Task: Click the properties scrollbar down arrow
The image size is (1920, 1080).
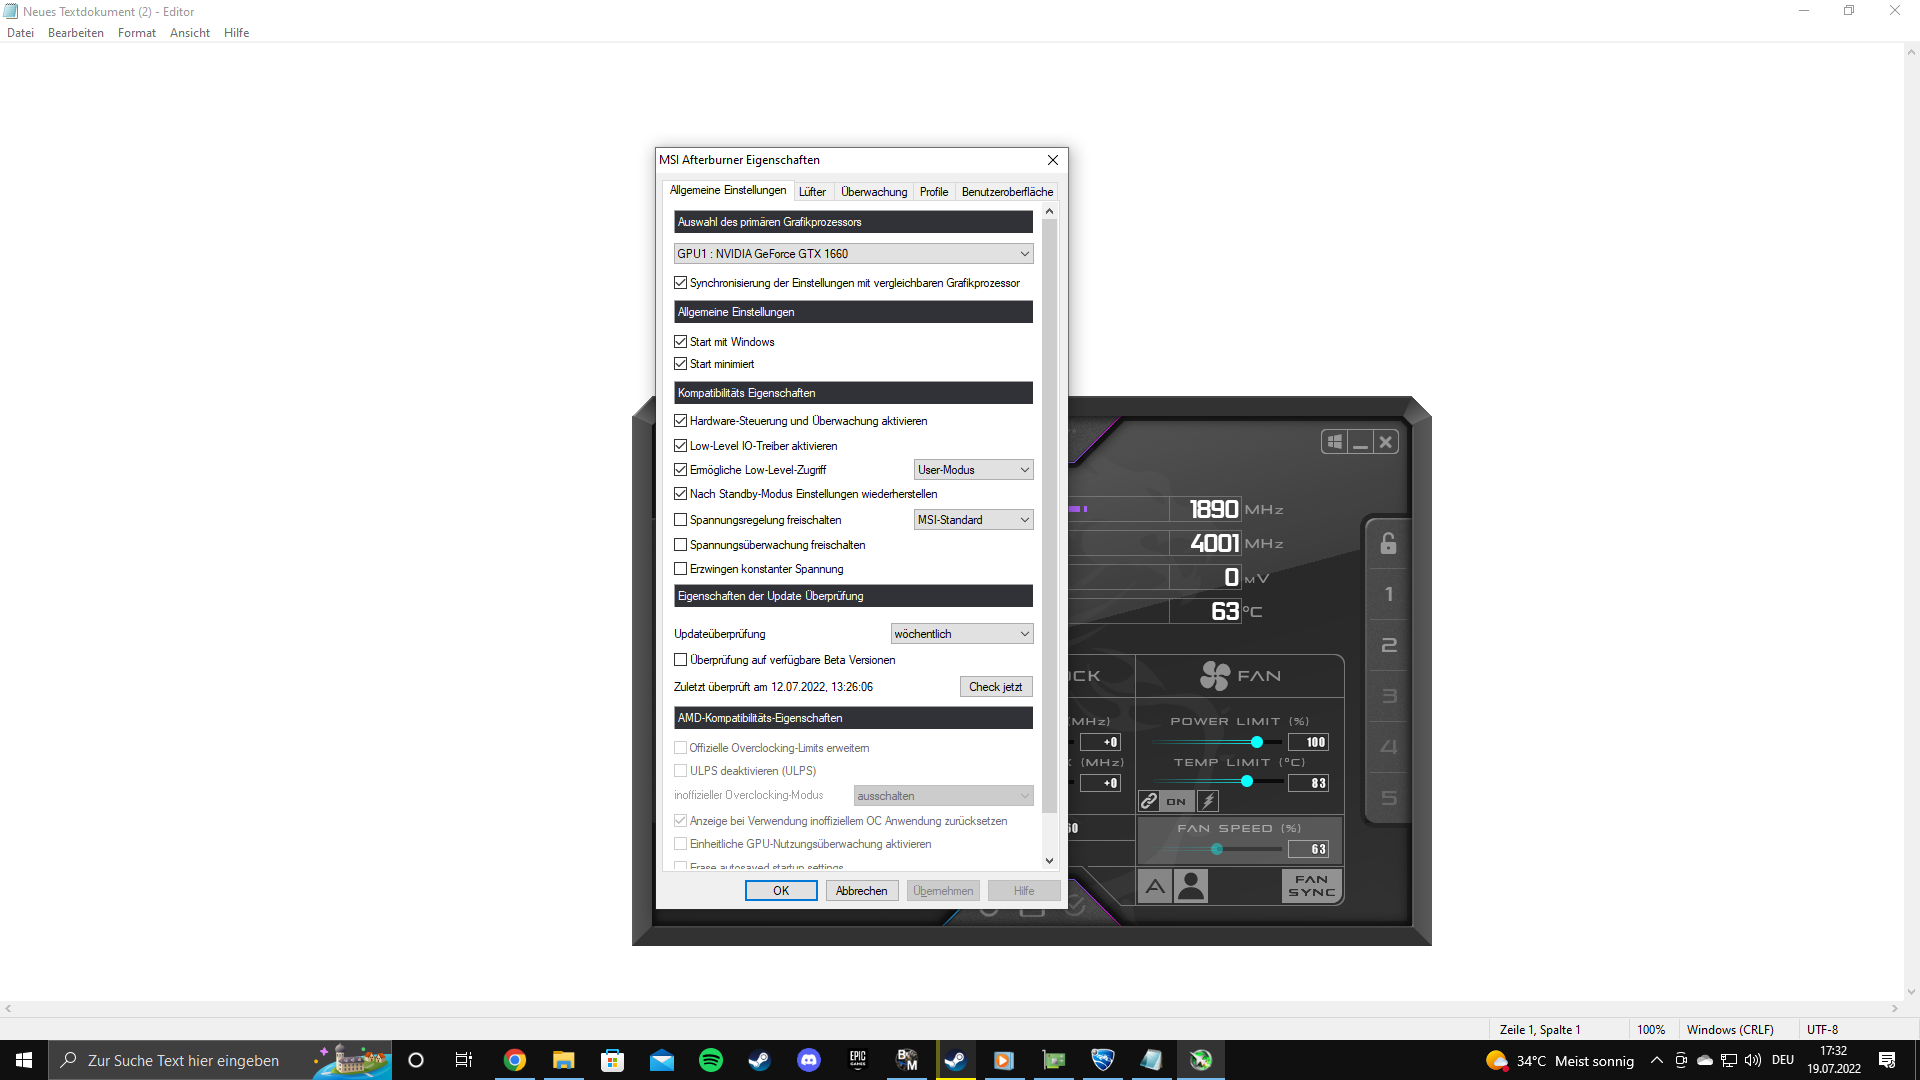Action: tap(1049, 860)
